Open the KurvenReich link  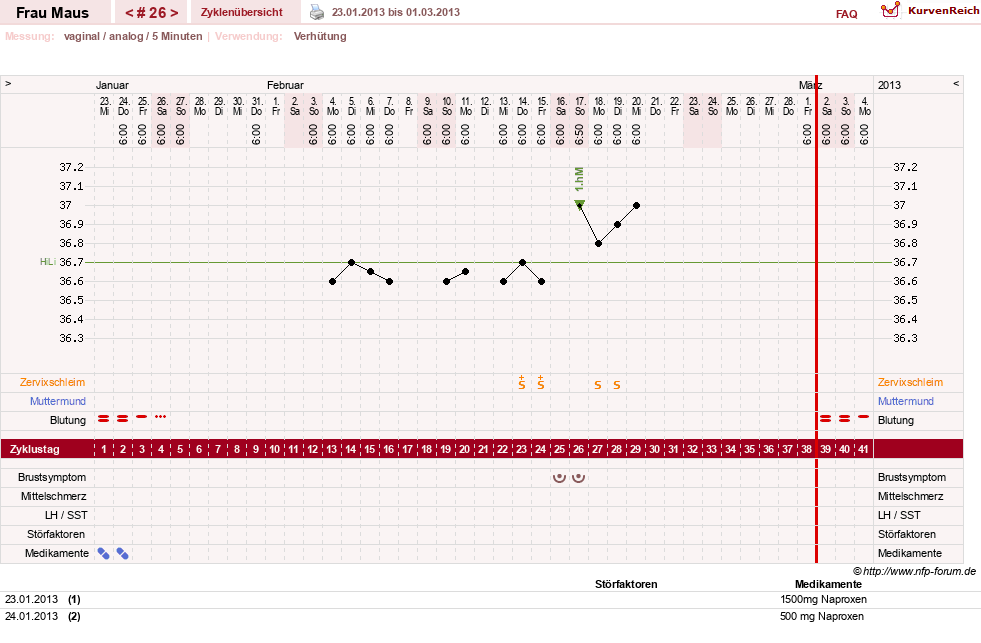point(943,11)
